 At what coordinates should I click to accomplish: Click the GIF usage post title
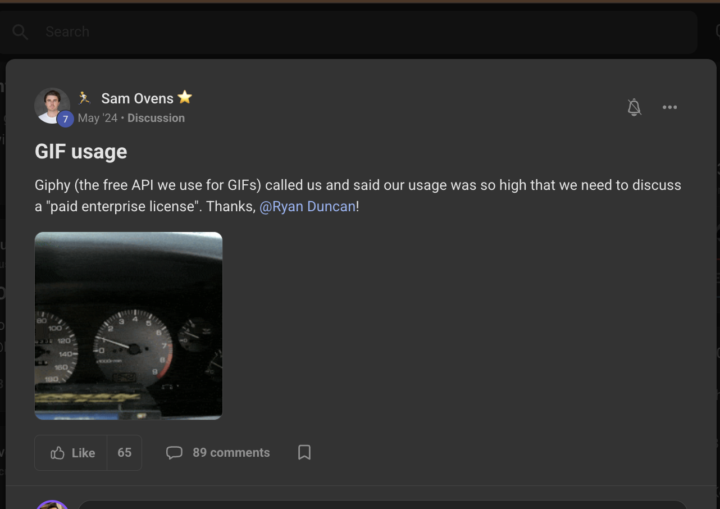[81, 152]
